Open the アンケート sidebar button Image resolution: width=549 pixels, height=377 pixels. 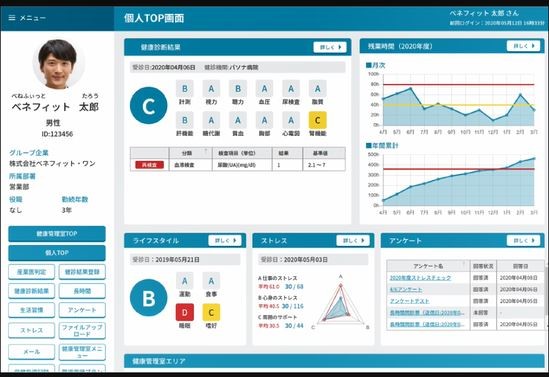tap(82, 310)
